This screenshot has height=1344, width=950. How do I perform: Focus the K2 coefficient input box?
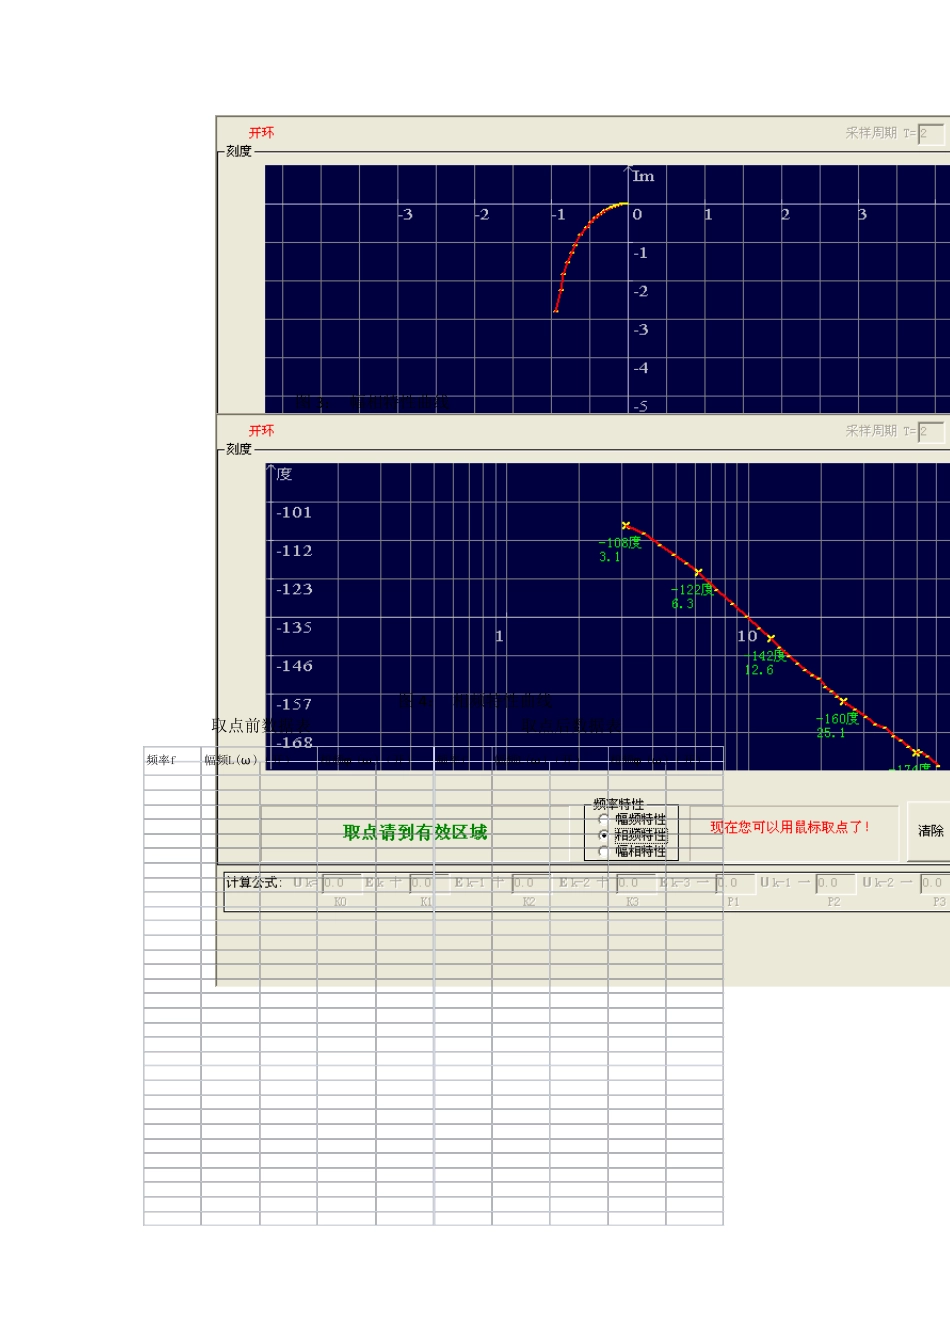[529, 883]
